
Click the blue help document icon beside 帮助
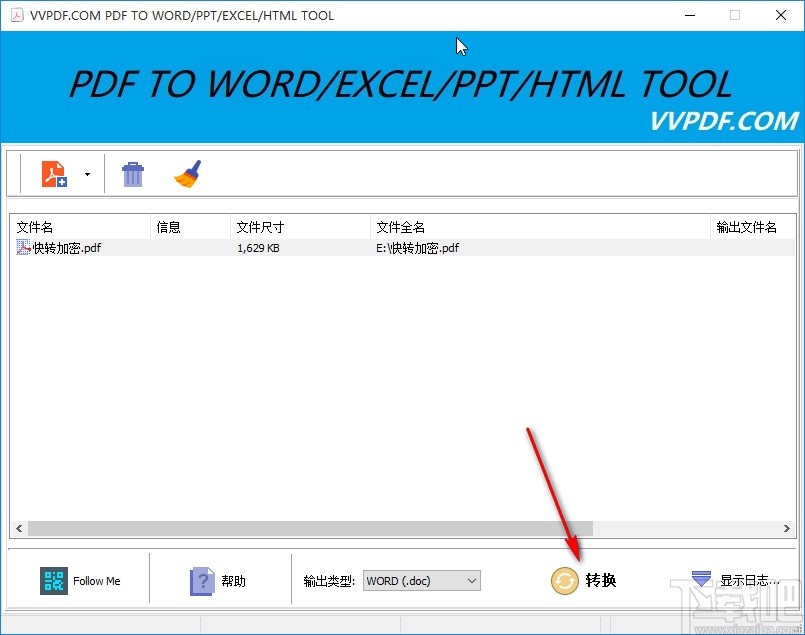pos(196,580)
